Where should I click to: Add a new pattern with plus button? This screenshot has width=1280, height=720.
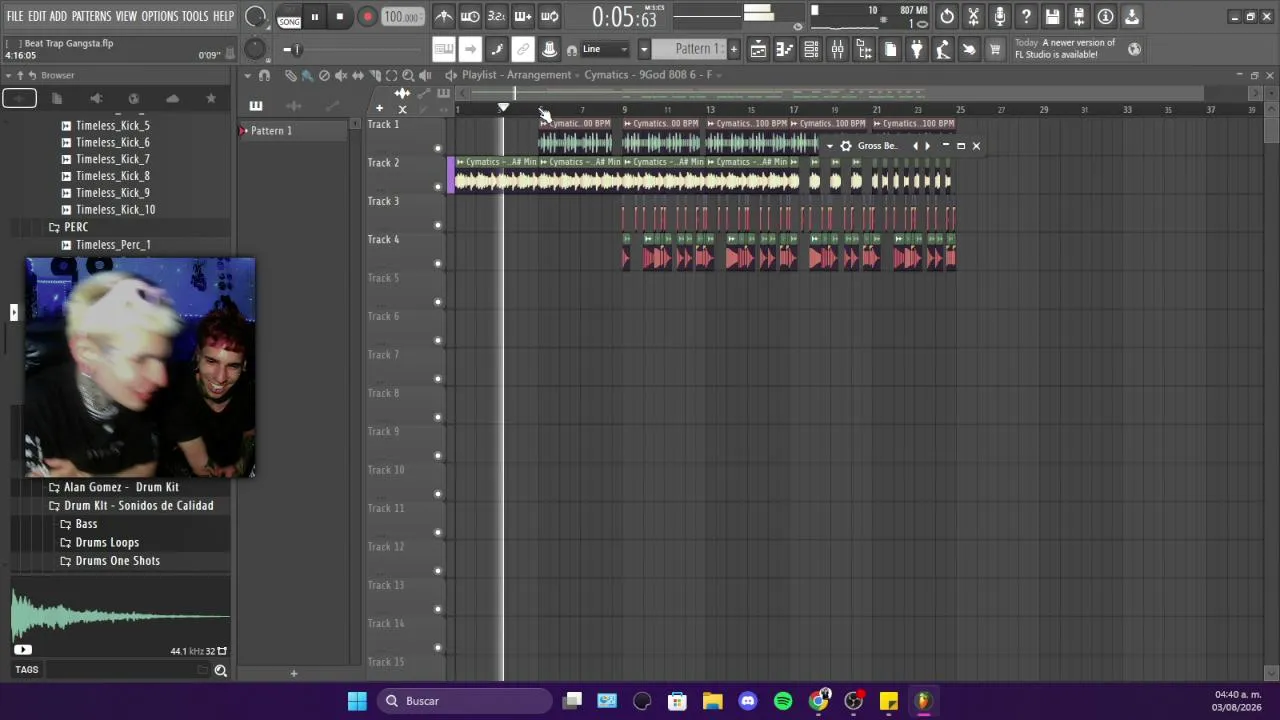(x=733, y=49)
